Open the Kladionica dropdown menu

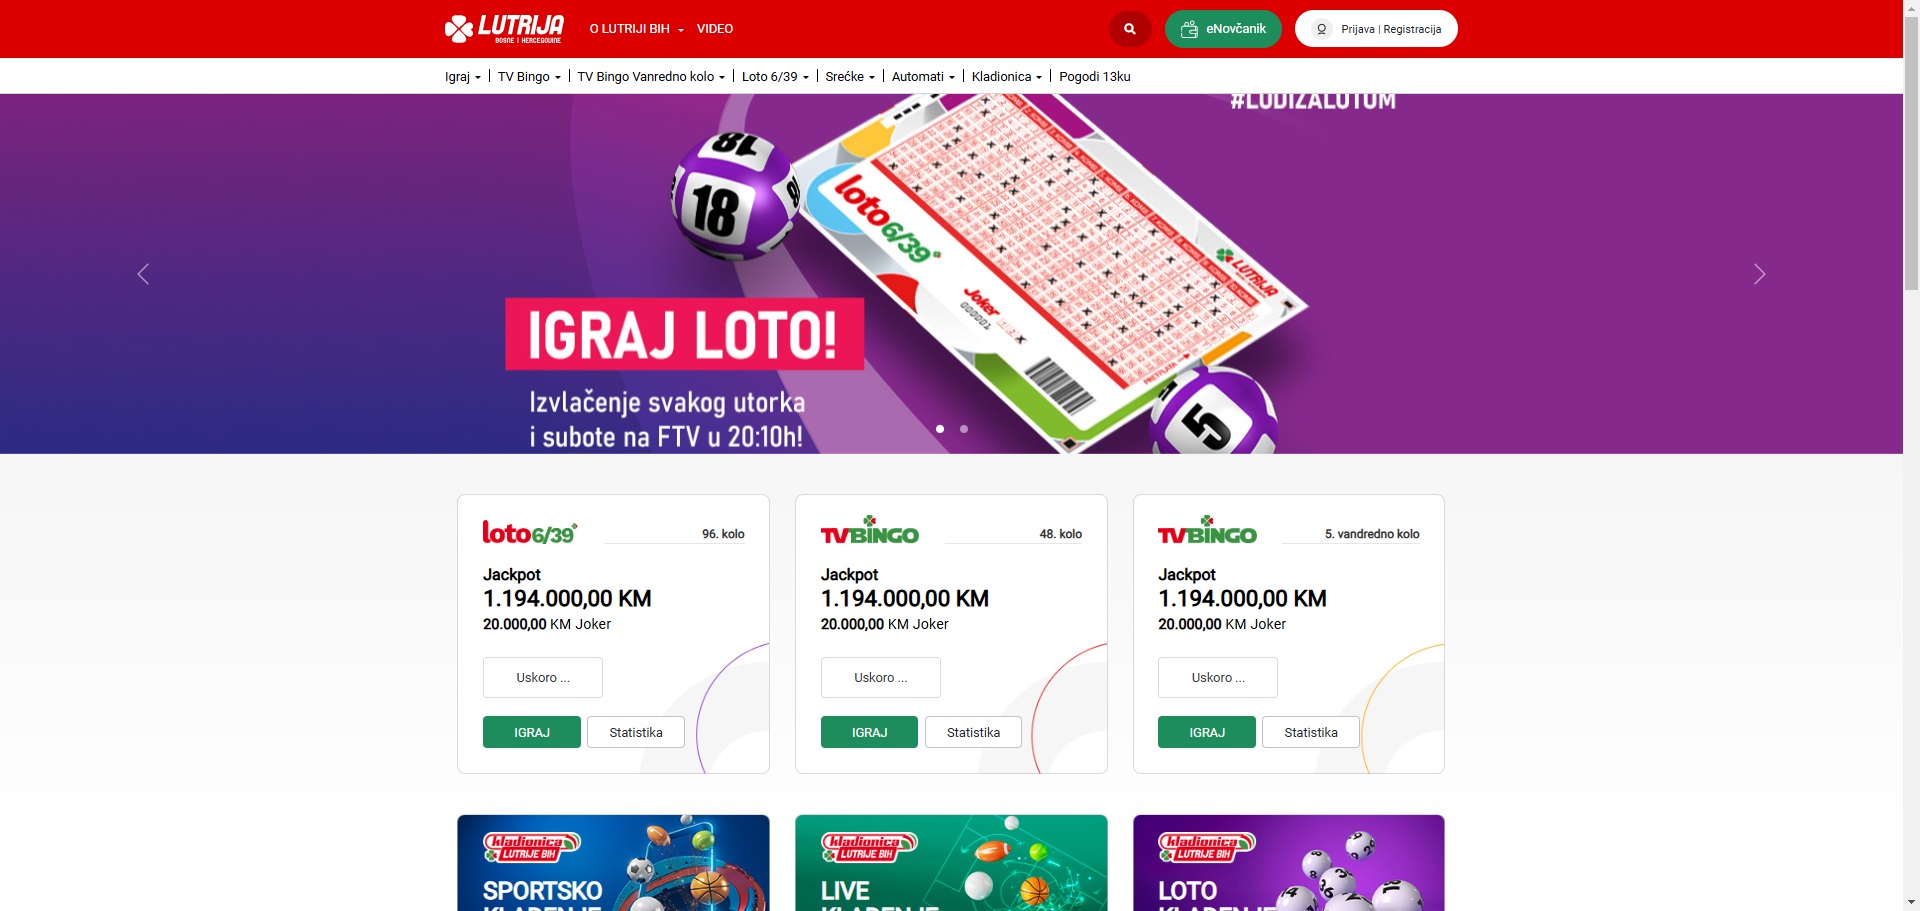[1007, 77]
